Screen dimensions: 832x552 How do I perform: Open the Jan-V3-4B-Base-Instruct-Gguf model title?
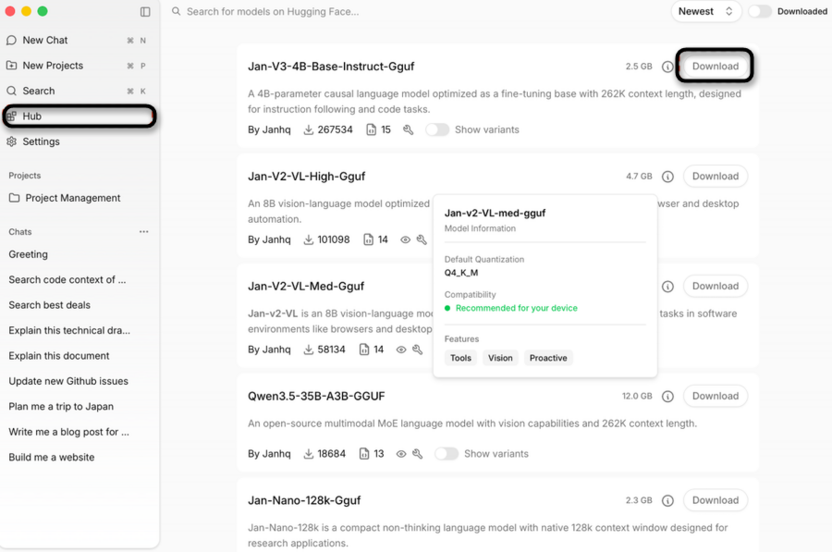(x=331, y=66)
